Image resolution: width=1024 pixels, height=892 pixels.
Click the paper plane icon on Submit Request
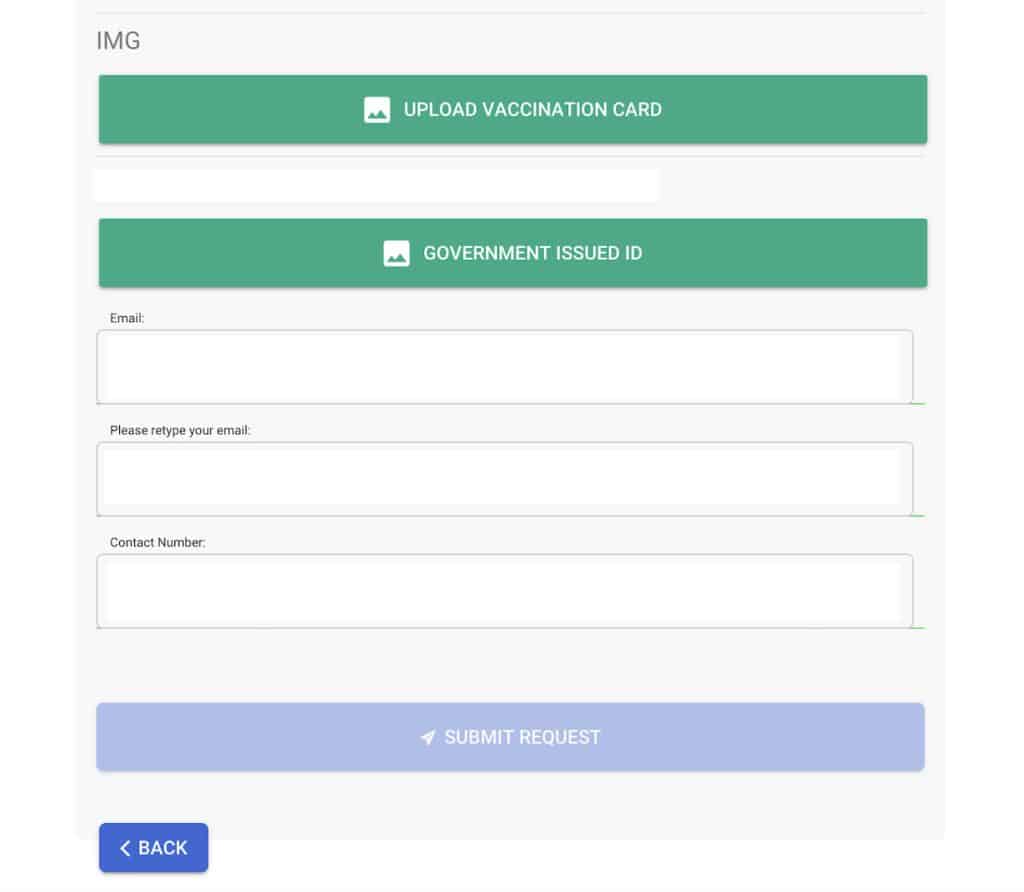[428, 738]
